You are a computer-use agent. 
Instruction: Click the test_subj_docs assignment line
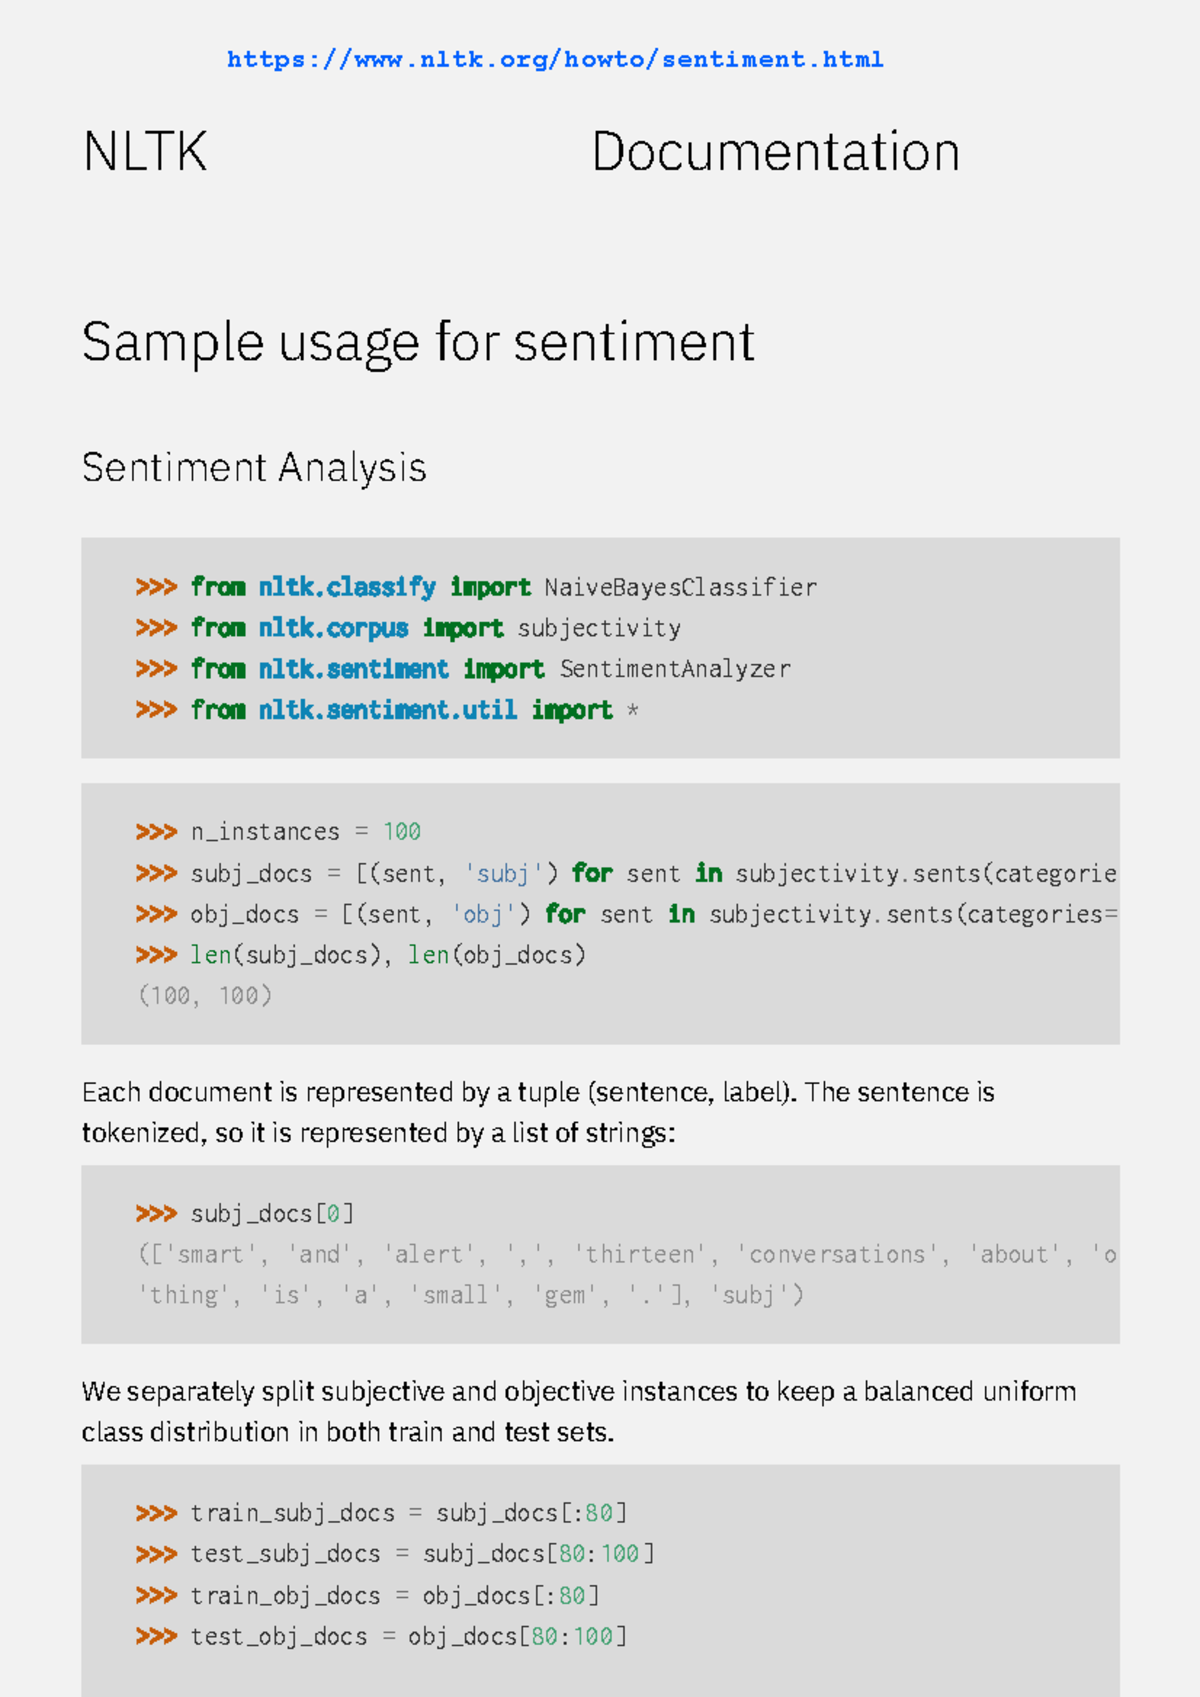395,1554
